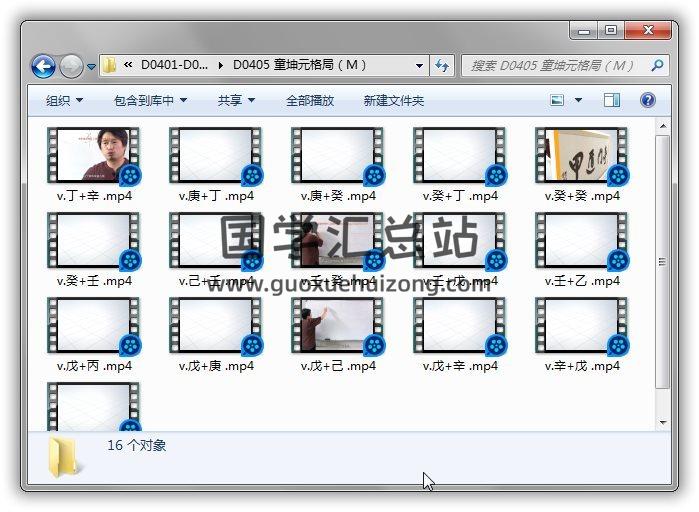Toggle the preview pane button
Viewport: 699px width, 512px height.
pos(612,100)
